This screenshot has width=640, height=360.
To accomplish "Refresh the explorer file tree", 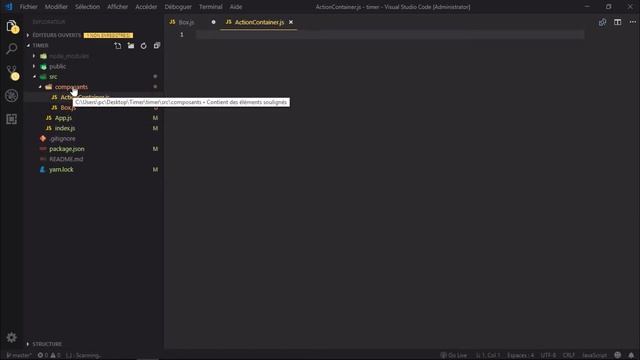I will click(144, 46).
